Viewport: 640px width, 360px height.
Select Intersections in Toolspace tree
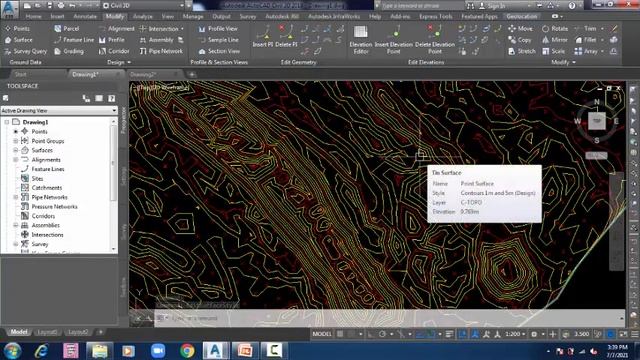pos(47,235)
